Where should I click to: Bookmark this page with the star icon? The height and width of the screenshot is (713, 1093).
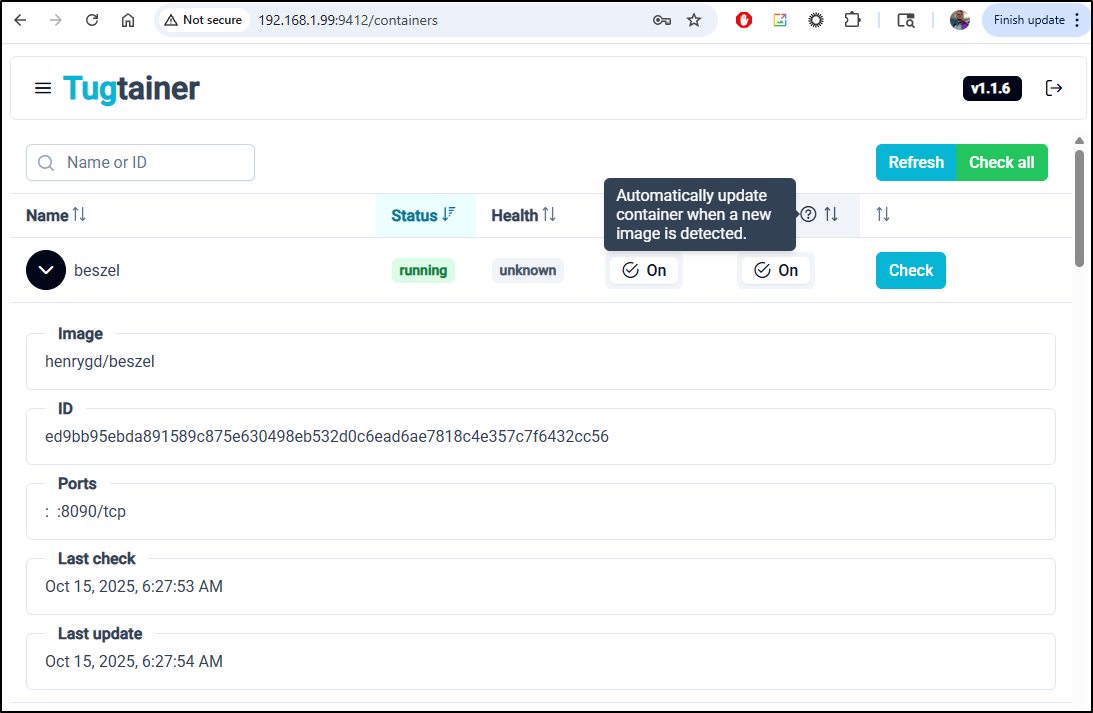point(694,20)
